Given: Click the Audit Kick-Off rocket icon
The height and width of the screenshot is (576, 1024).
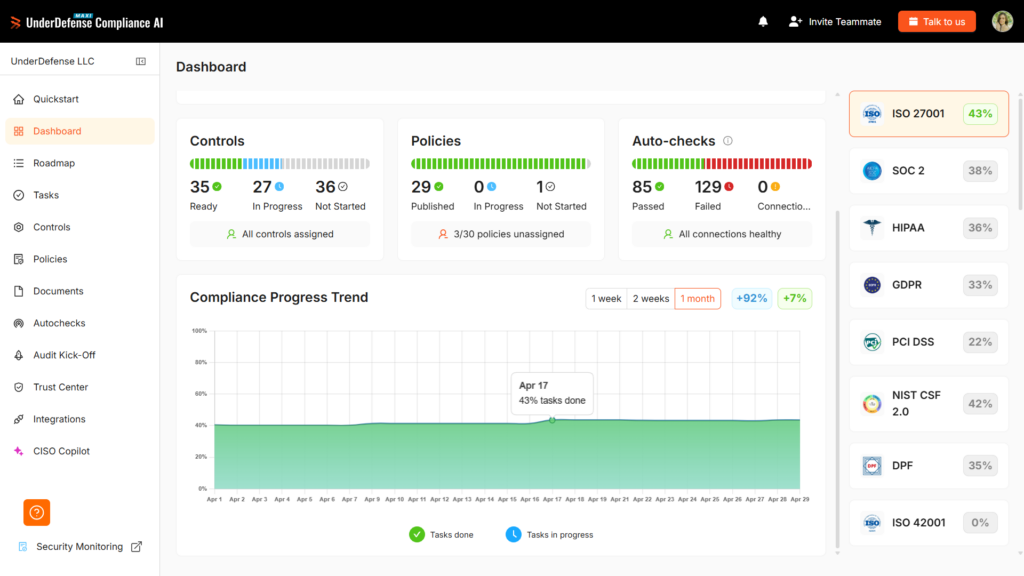Looking at the screenshot, I should [x=18, y=355].
